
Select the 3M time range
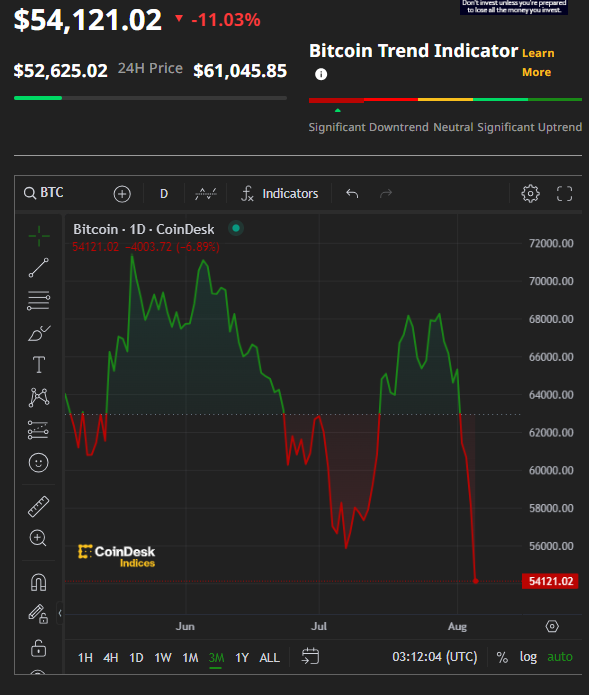pos(216,657)
